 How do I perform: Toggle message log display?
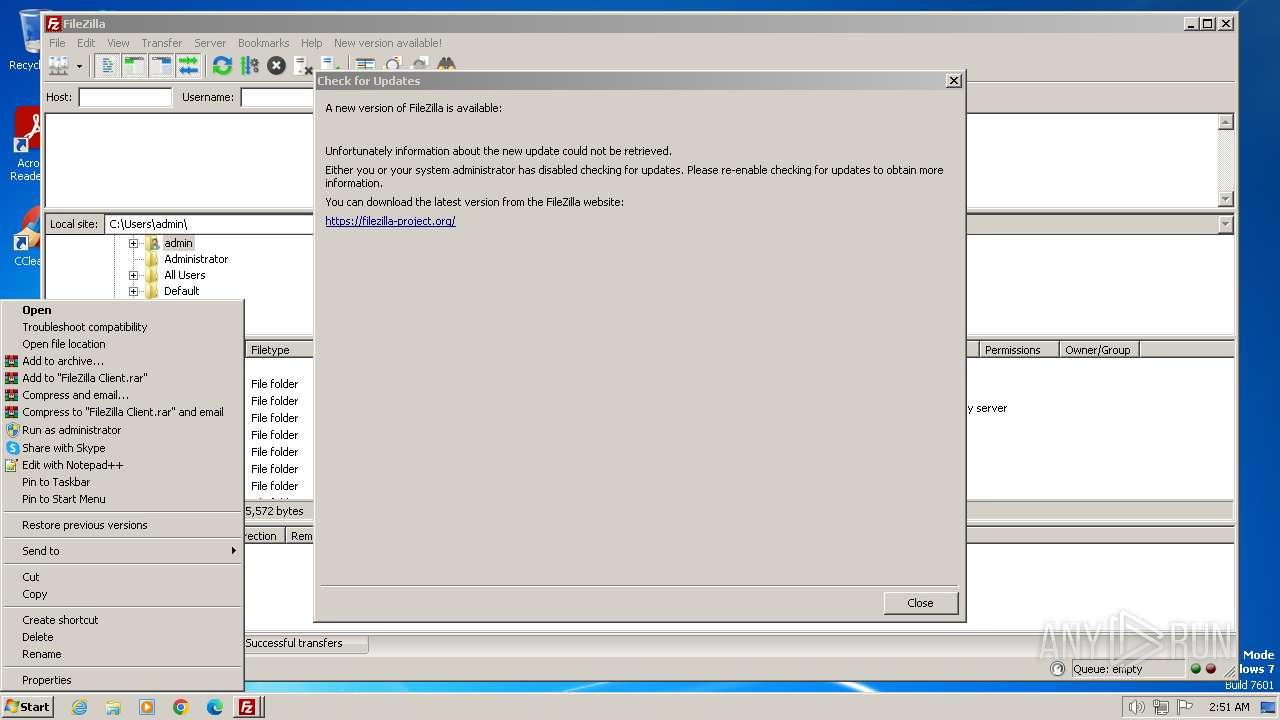(x=107, y=66)
